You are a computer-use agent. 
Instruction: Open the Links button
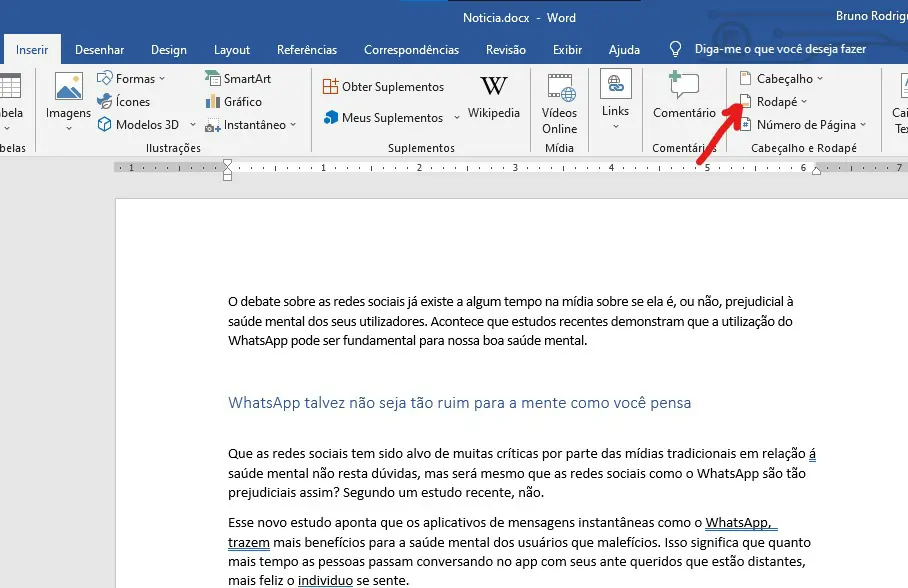coord(616,93)
